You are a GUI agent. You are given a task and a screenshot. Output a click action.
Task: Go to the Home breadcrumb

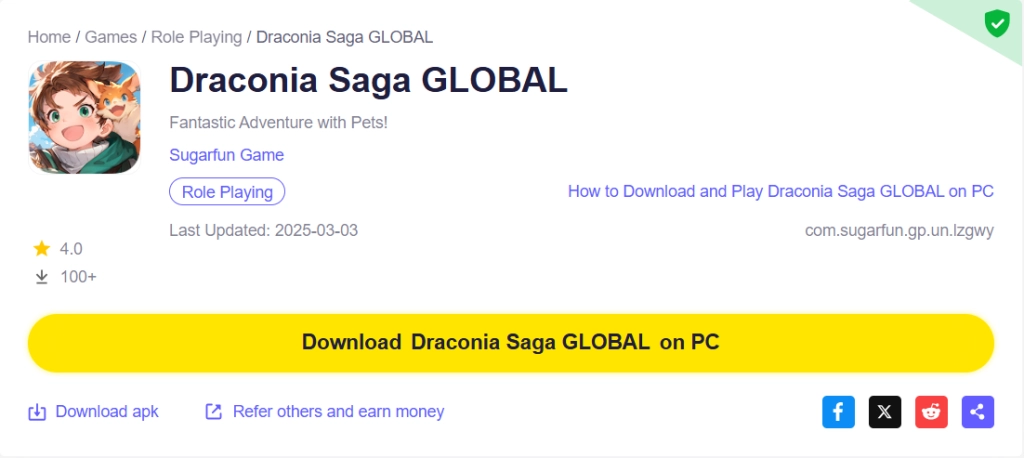pos(49,37)
